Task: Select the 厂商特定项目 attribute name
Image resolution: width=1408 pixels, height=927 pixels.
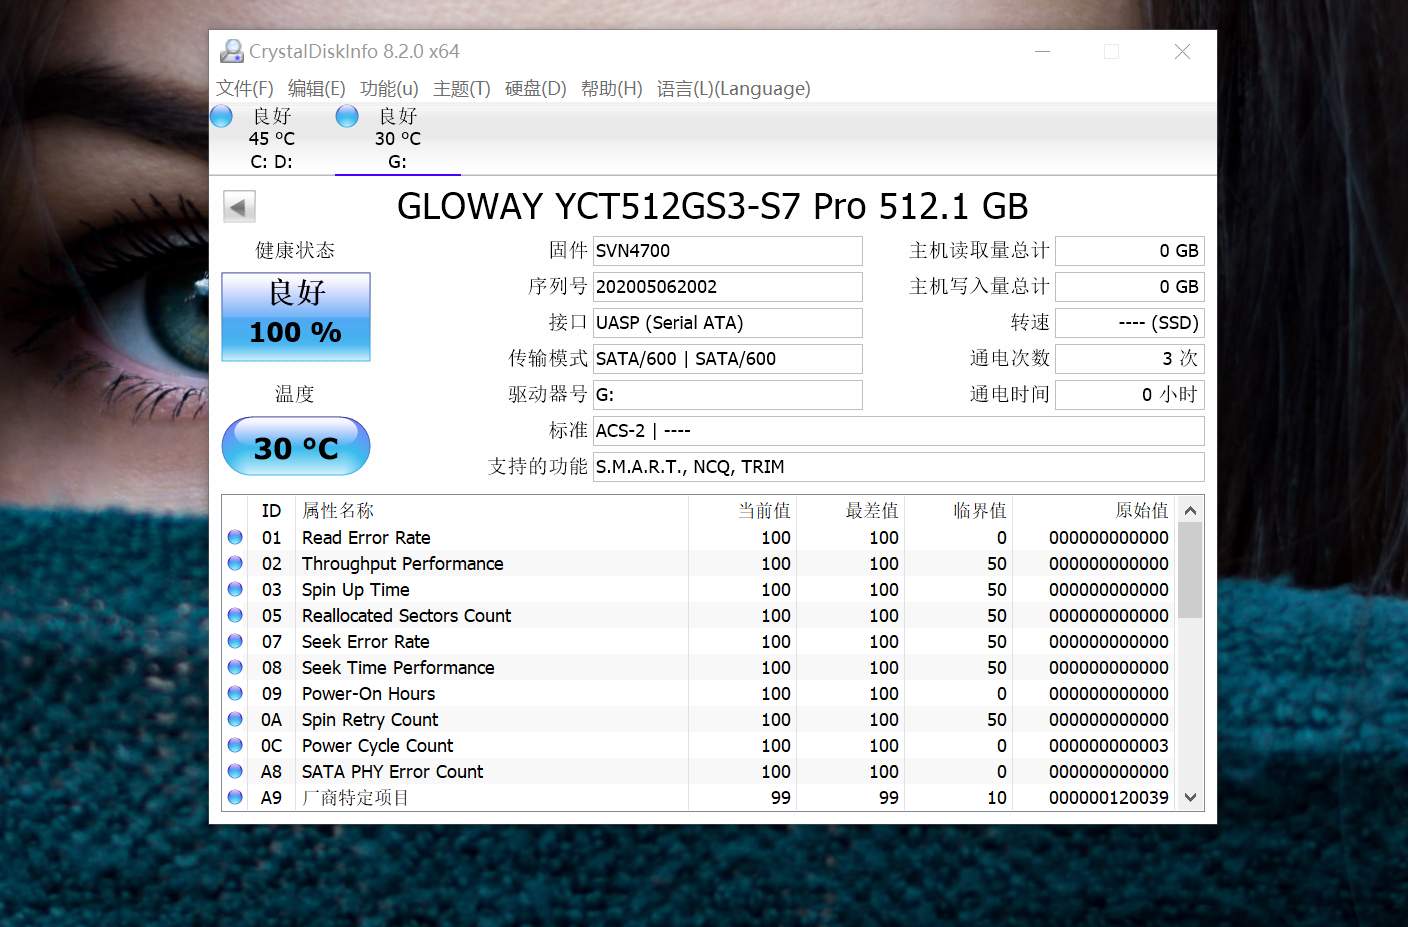Action: tap(355, 797)
